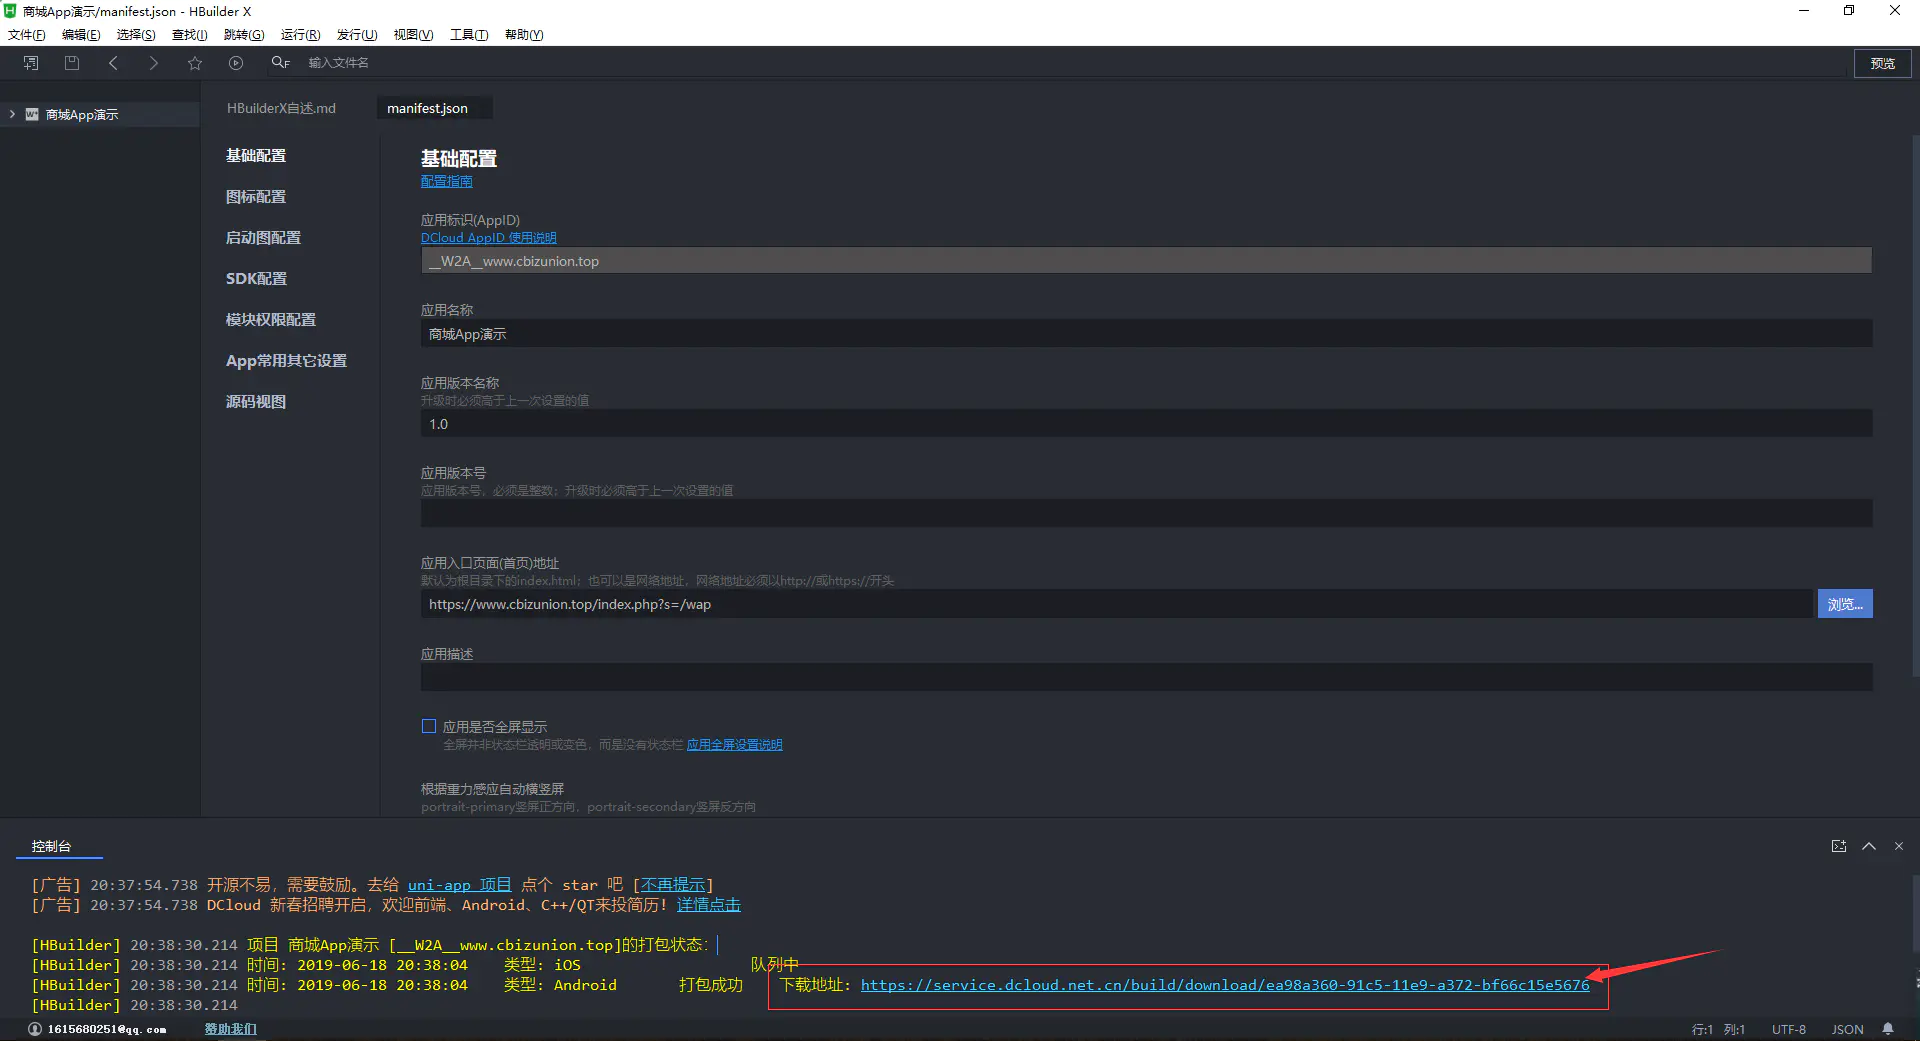1920x1041 pixels.
Task: Select the manifest.json tab
Action: pyautogui.click(x=434, y=108)
